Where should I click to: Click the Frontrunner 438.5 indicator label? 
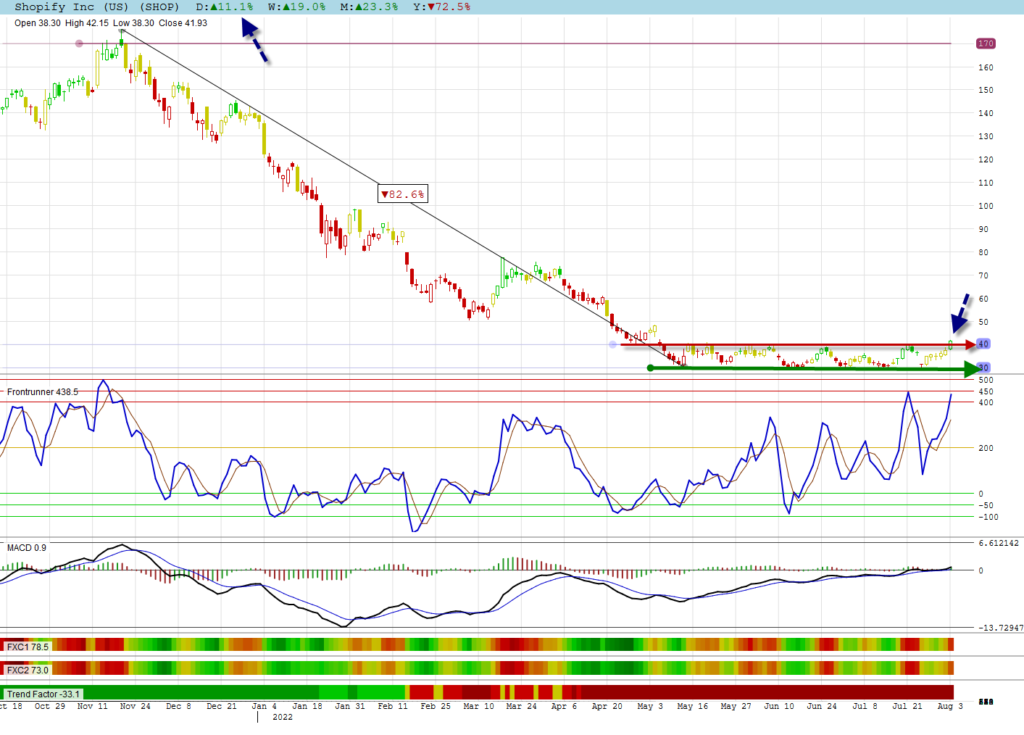tap(42, 392)
